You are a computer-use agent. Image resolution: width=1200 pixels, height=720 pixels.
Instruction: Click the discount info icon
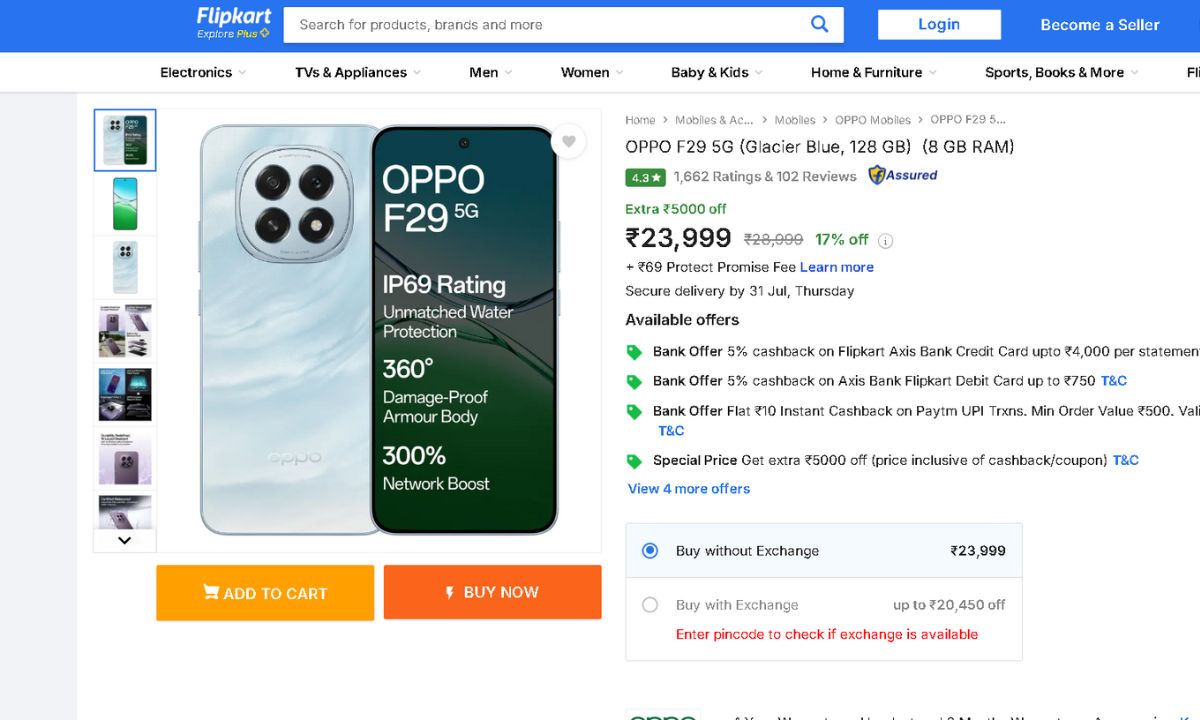pos(885,241)
